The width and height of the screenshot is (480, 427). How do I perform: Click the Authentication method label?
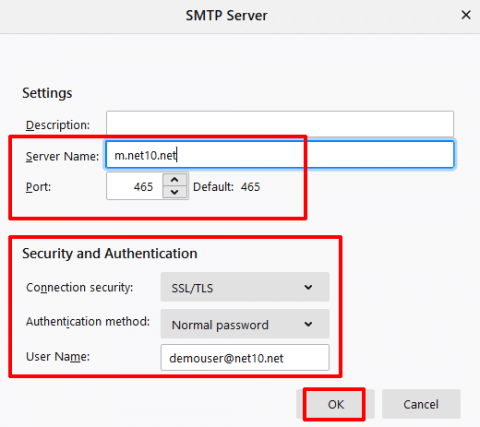pyautogui.click(x=88, y=322)
